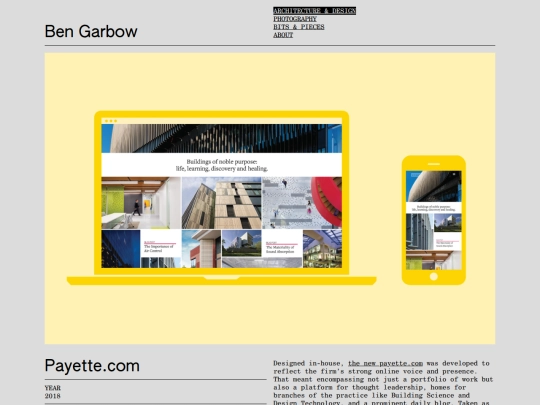The image size is (540, 405).
Task: Visit the About page
Action: [283, 35]
